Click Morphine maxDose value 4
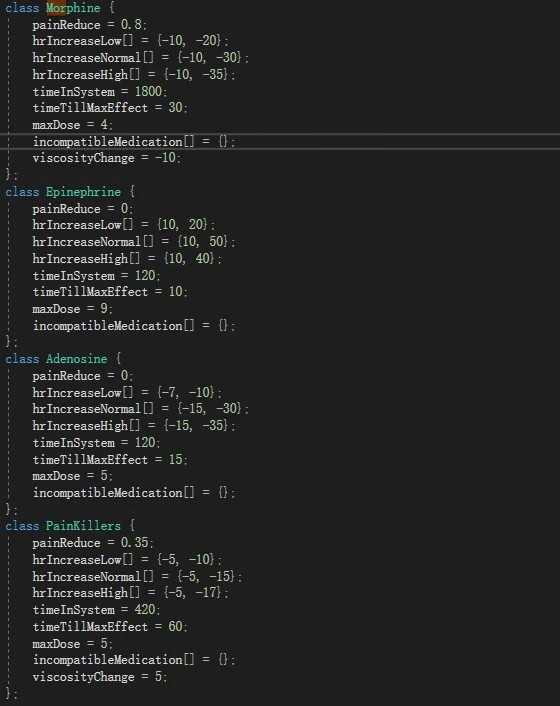The image size is (560, 706). click(104, 125)
